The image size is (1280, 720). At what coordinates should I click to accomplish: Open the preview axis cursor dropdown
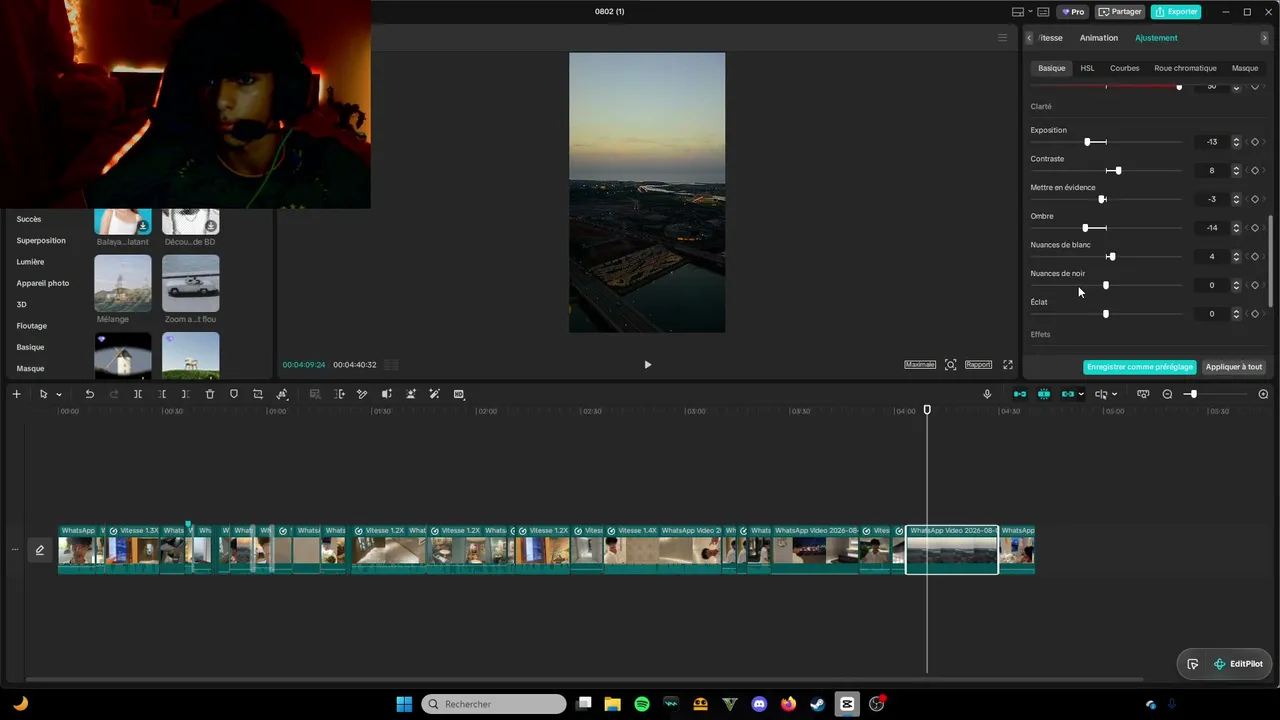[x=1115, y=395]
